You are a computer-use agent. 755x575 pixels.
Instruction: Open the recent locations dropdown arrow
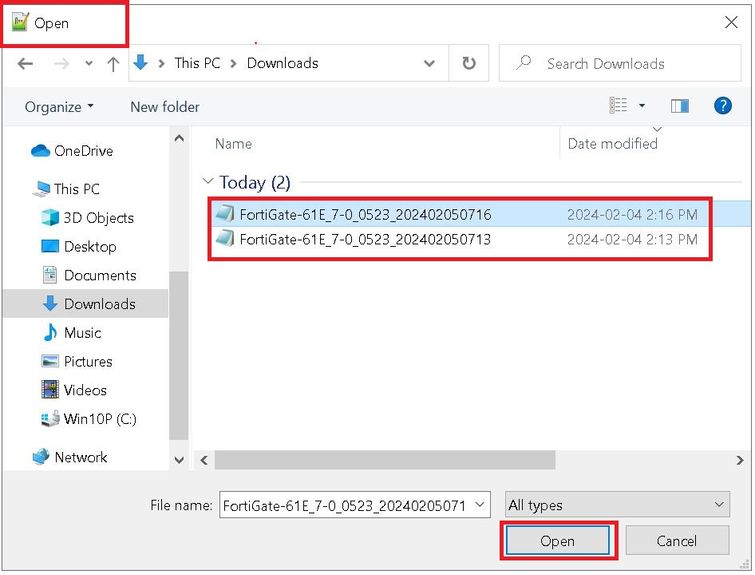click(x=89, y=64)
